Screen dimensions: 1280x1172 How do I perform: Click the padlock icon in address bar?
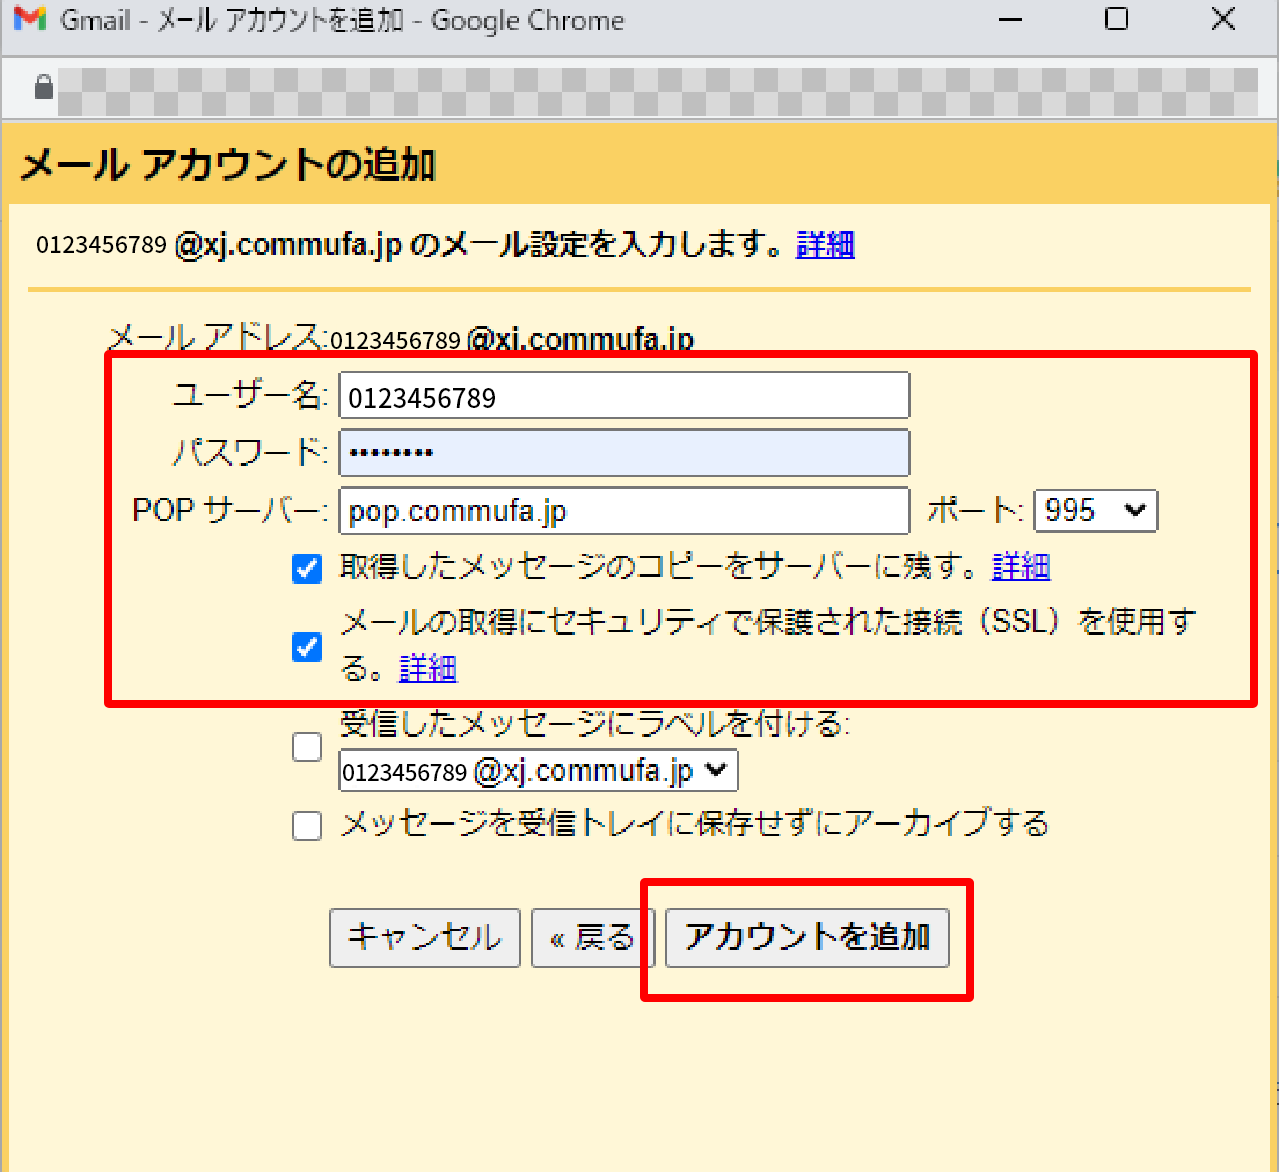(43, 88)
